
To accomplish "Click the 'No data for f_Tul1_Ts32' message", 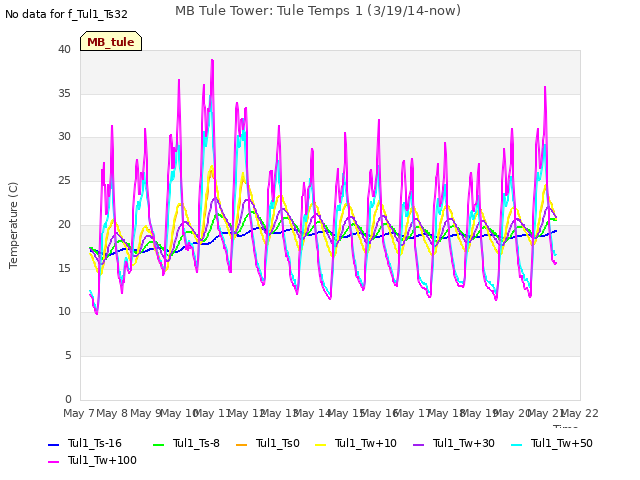I will [66, 14].
